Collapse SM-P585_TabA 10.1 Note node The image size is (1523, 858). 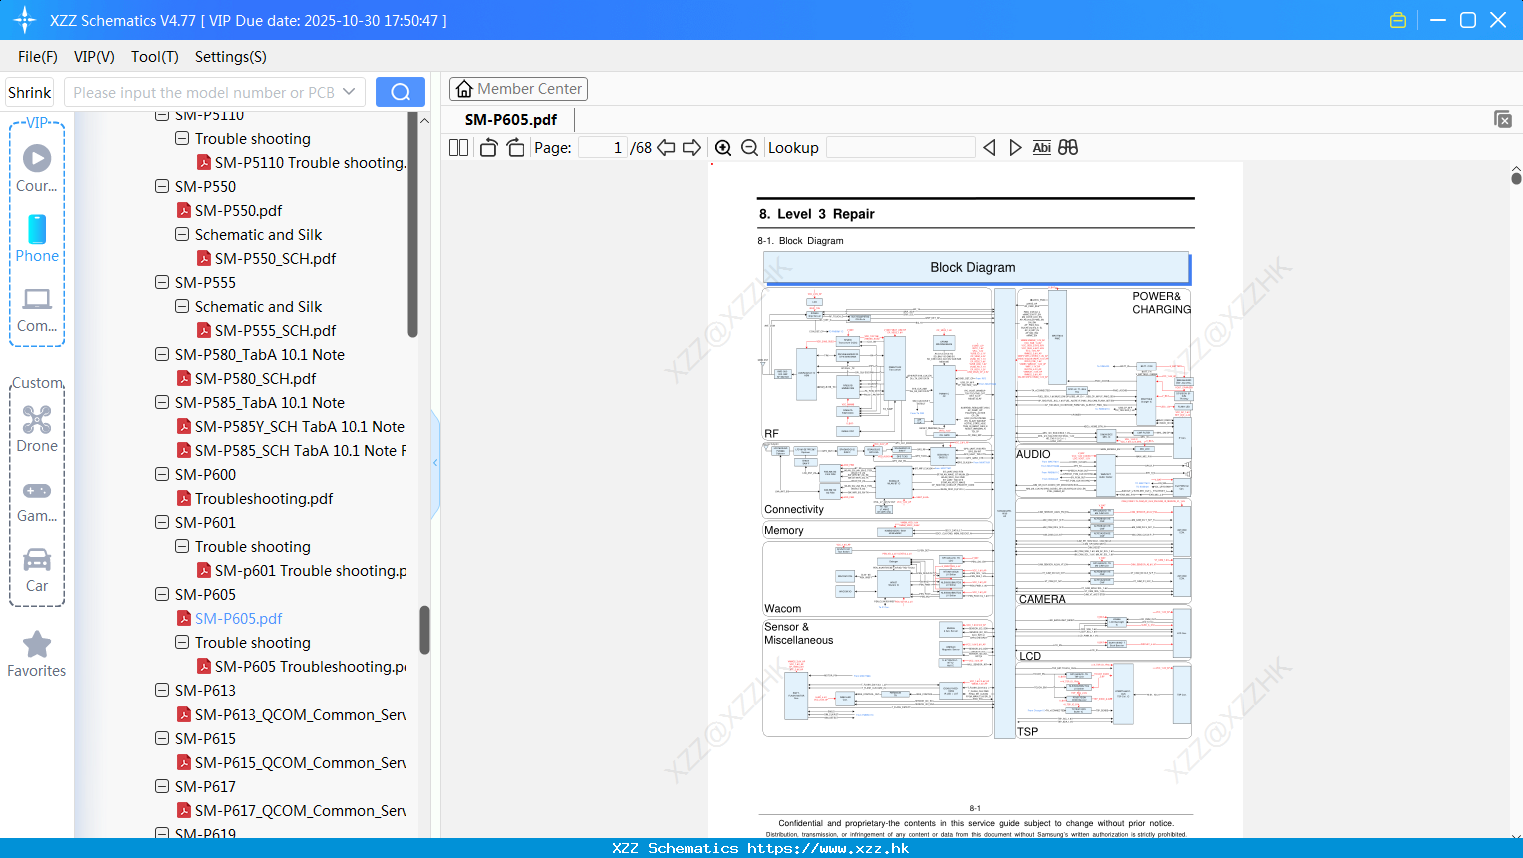[x=162, y=402]
